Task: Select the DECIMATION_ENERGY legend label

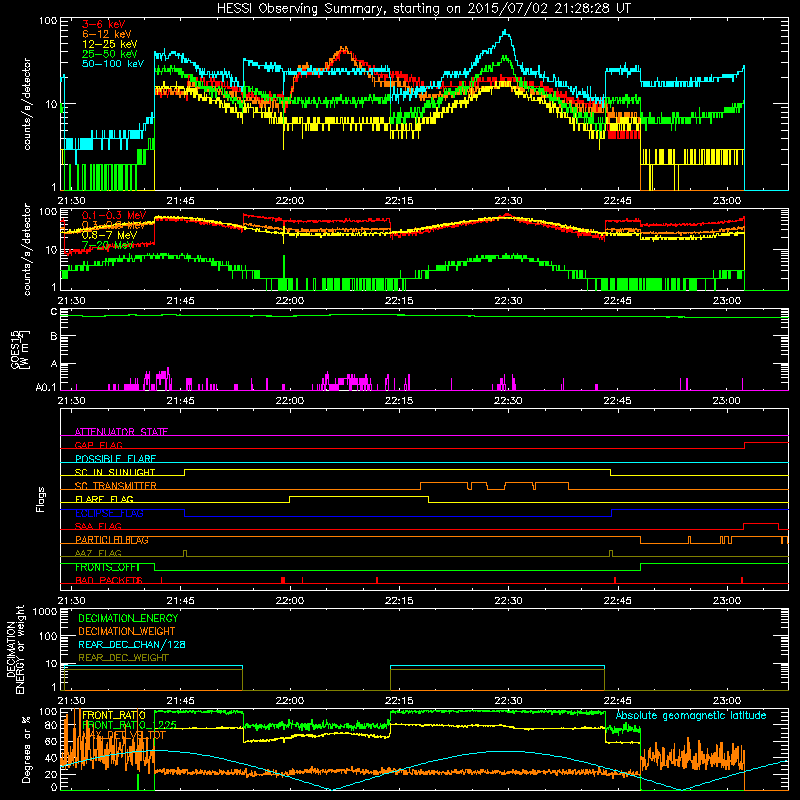Action: coord(128,618)
